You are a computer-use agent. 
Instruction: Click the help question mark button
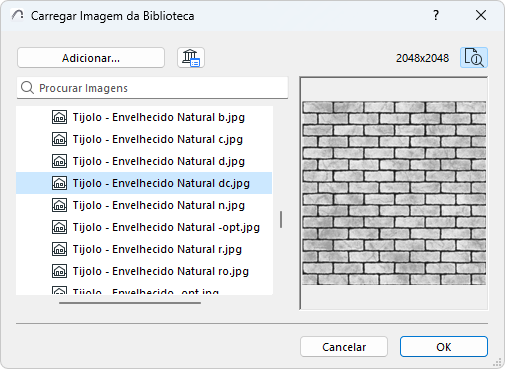[436, 15]
